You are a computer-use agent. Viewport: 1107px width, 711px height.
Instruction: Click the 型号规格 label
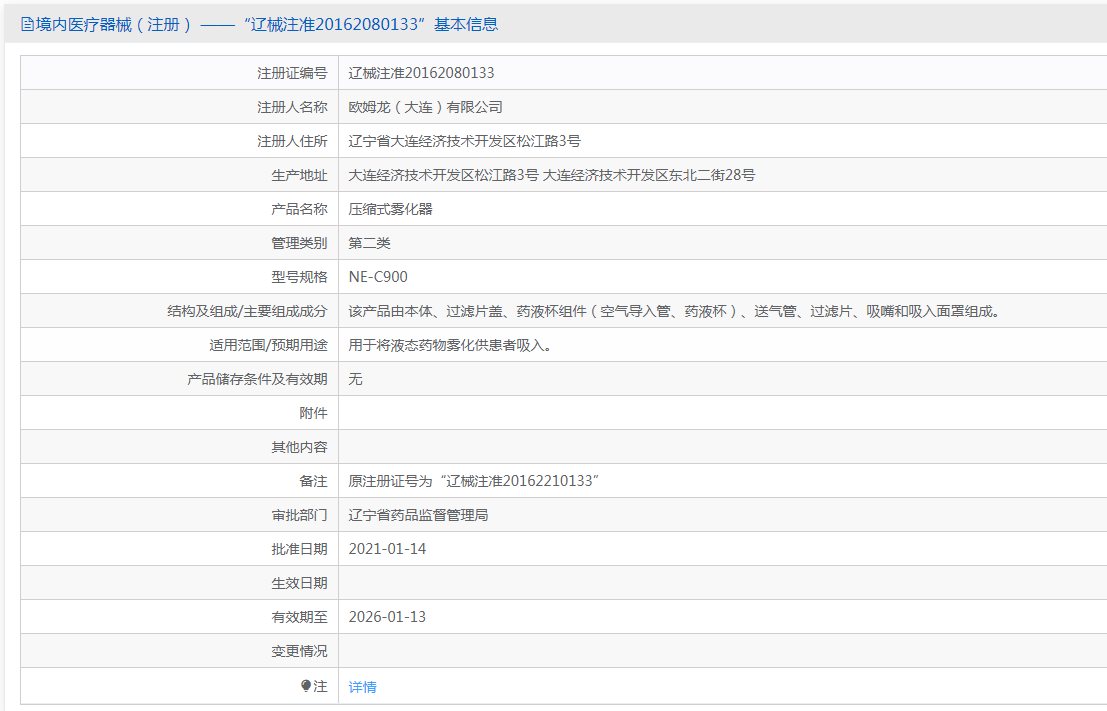pyautogui.click(x=299, y=277)
